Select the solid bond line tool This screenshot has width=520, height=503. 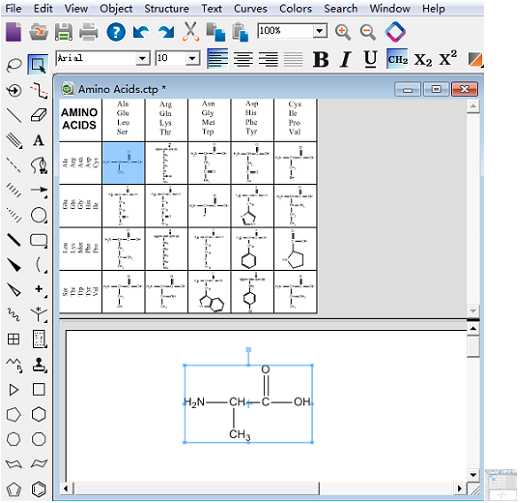pyautogui.click(x=14, y=115)
